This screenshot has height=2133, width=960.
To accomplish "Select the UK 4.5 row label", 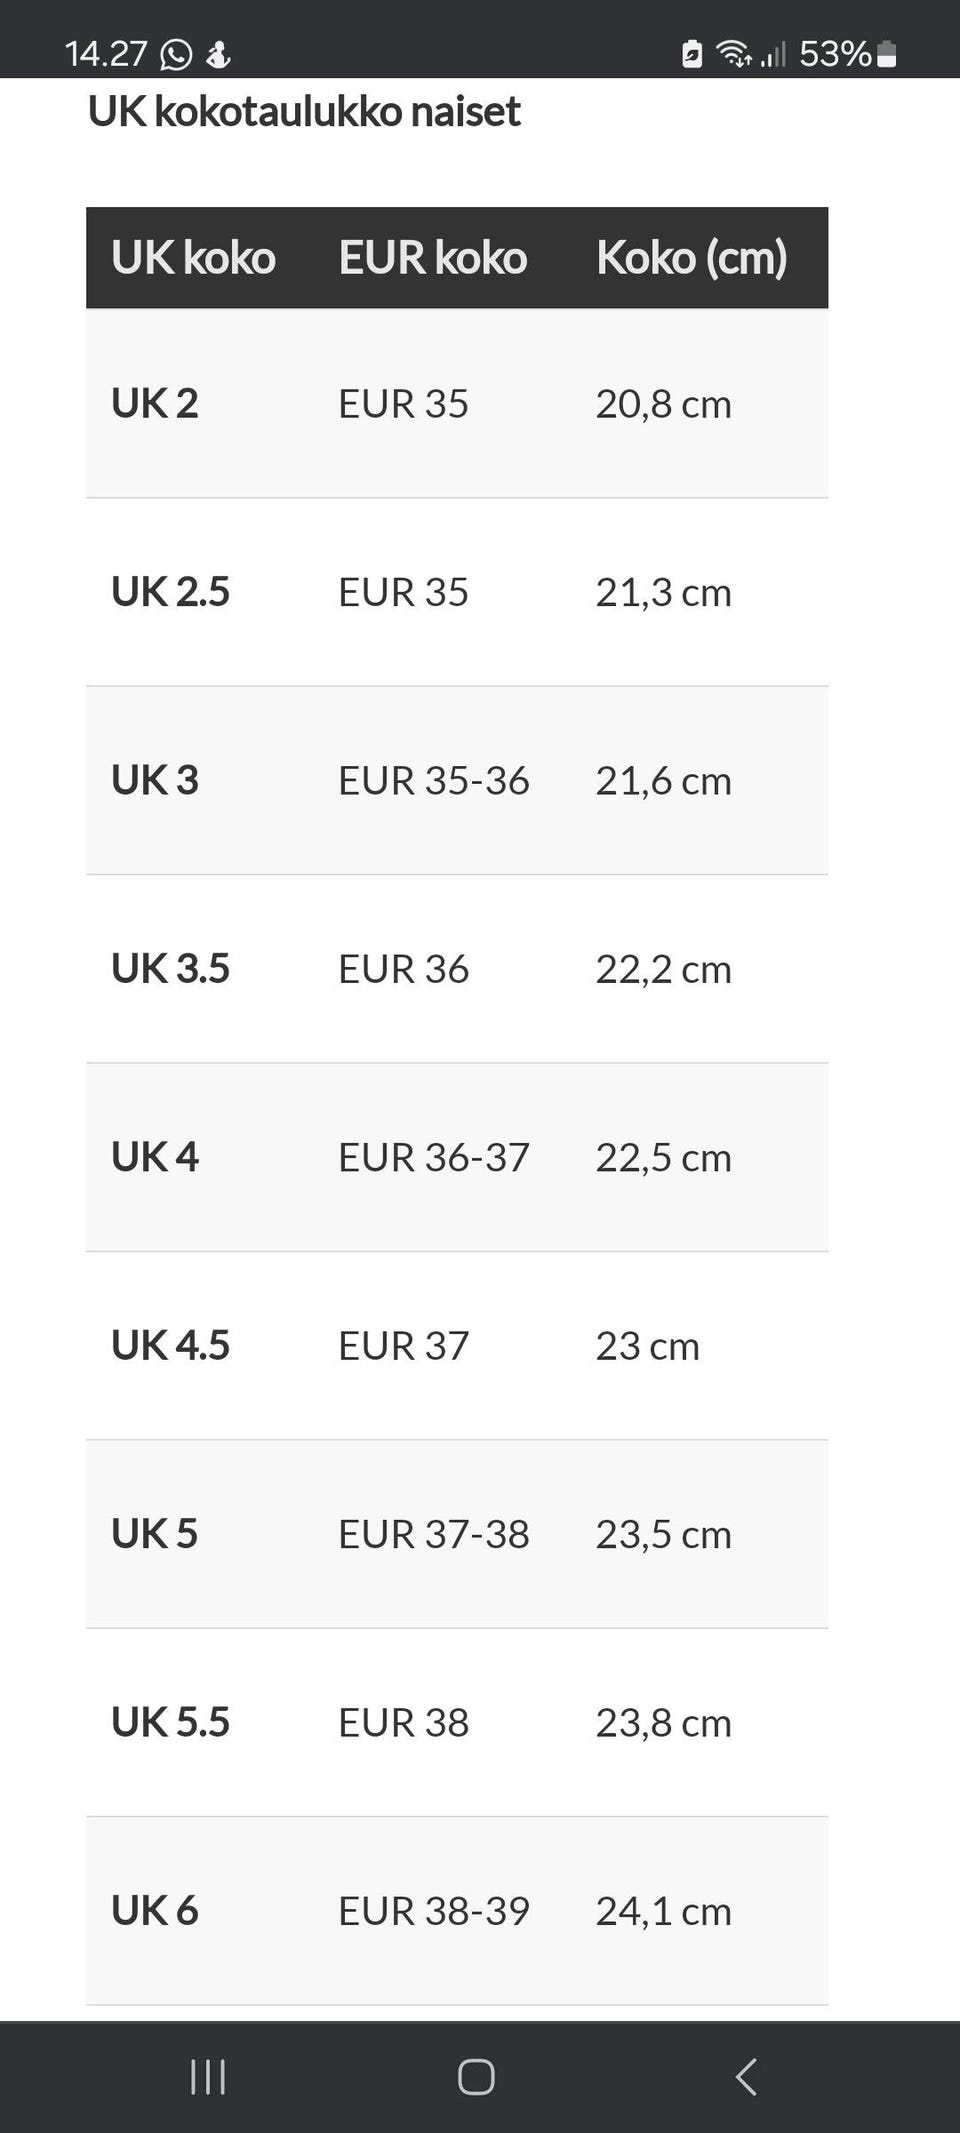I will 170,1345.
